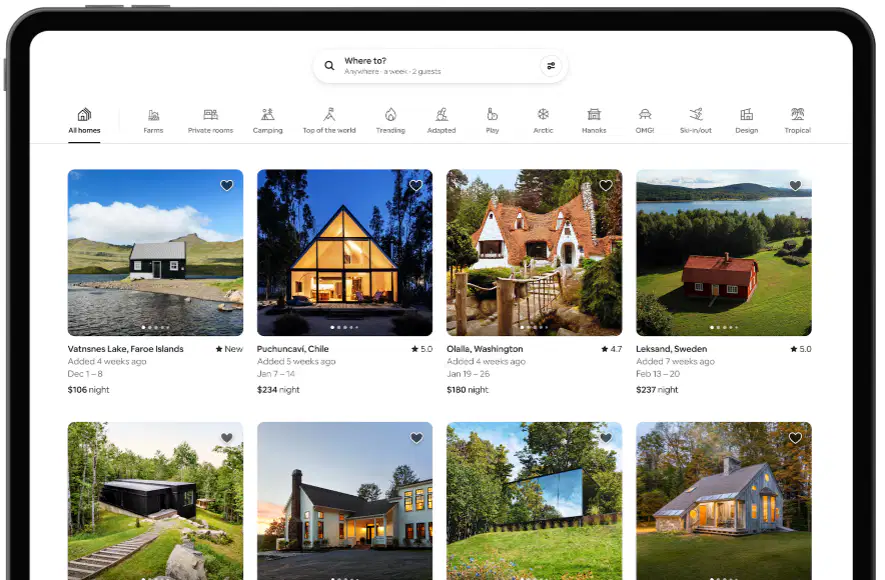Screen dimensions: 885x580
Task: Open the glowing A-frame house photo
Action: pyautogui.click(x=344, y=253)
